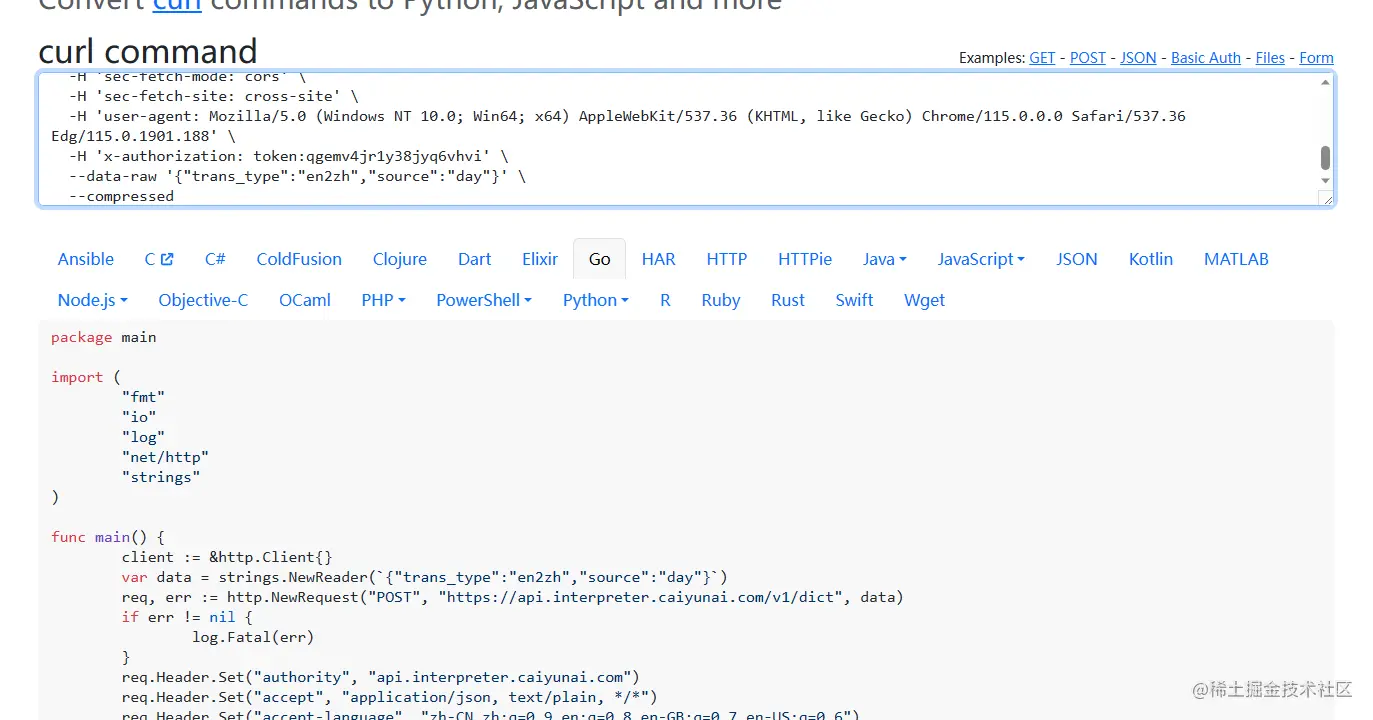The height and width of the screenshot is (720, 1373).
Task: Switch to the Ansible tab
Action: tap(86, 259)
